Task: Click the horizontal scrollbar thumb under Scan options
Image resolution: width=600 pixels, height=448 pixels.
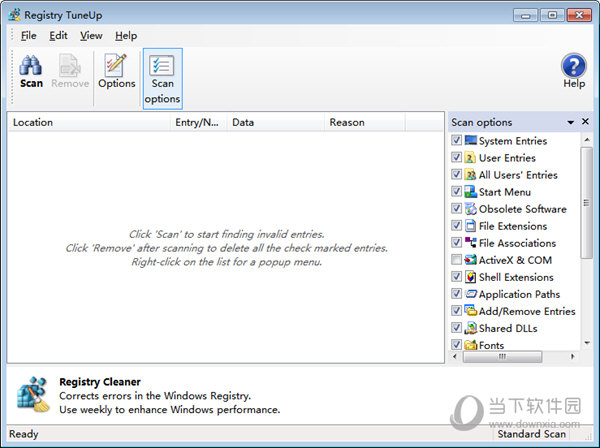Action: tap(502, 357)
